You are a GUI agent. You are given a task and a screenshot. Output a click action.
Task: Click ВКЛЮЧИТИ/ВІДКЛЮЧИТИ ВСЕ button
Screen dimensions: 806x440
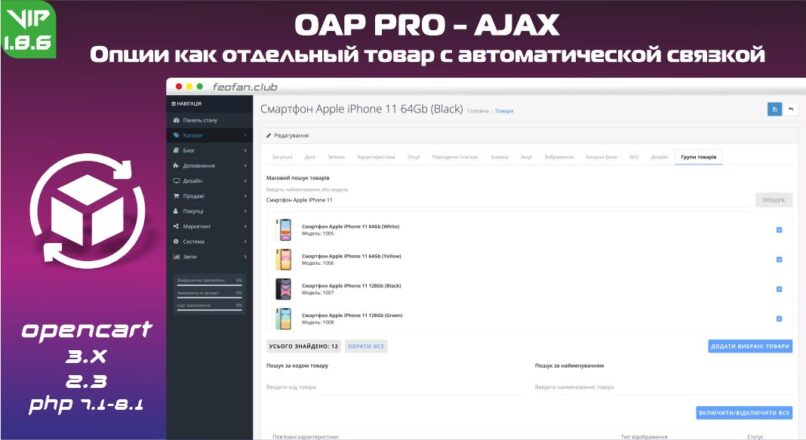pyautogui.click(x=744, y=413)
